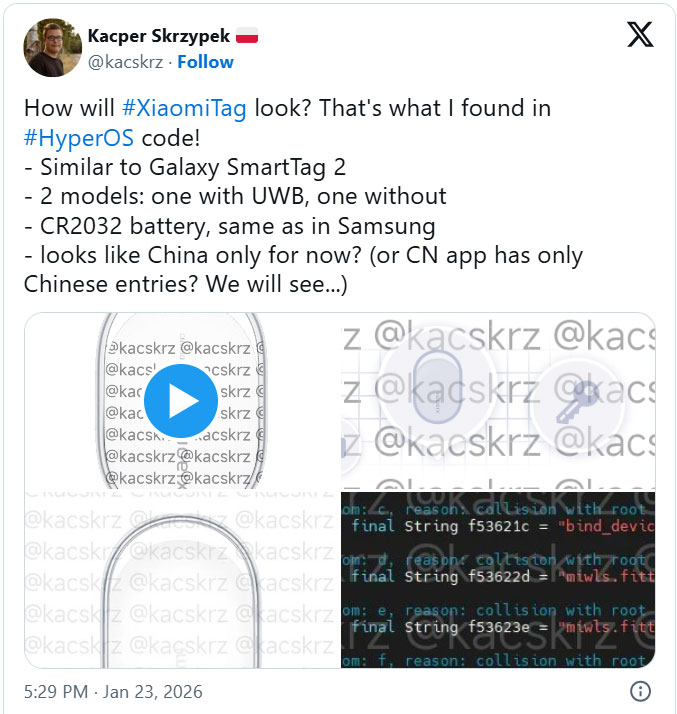Click the Poland flag emoji
Viewport: 677px width, 714px height.
pyautogui.click(x=247, y=36)
